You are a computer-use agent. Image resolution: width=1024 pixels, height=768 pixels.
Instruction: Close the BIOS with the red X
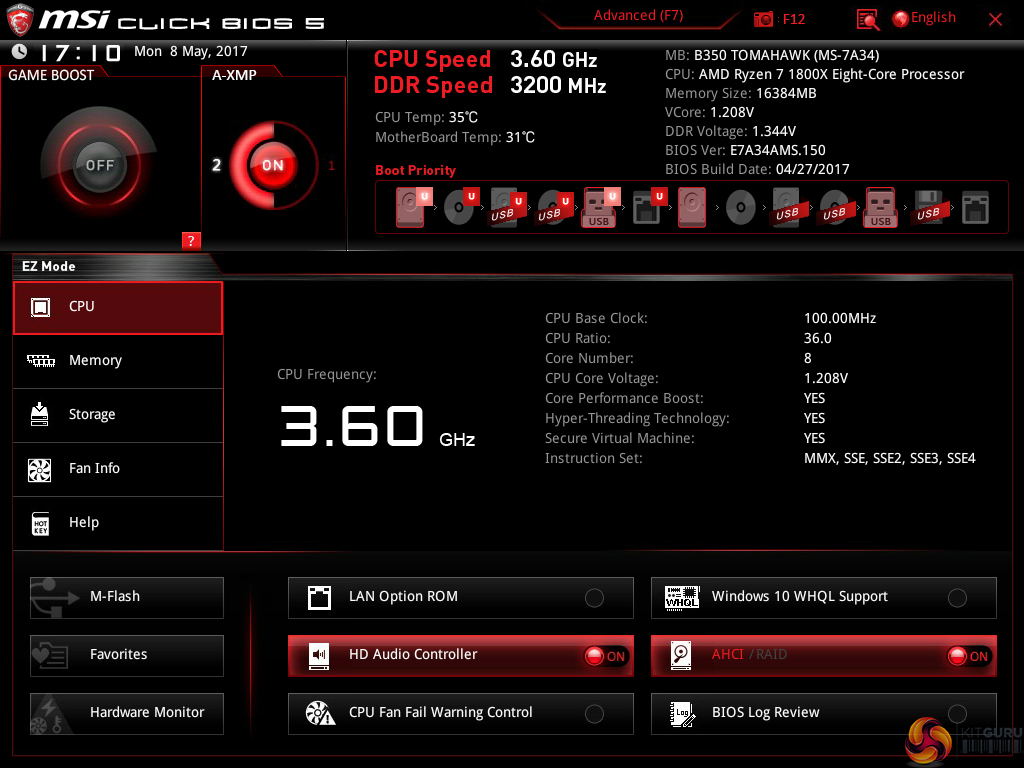[x=995, y=20]
